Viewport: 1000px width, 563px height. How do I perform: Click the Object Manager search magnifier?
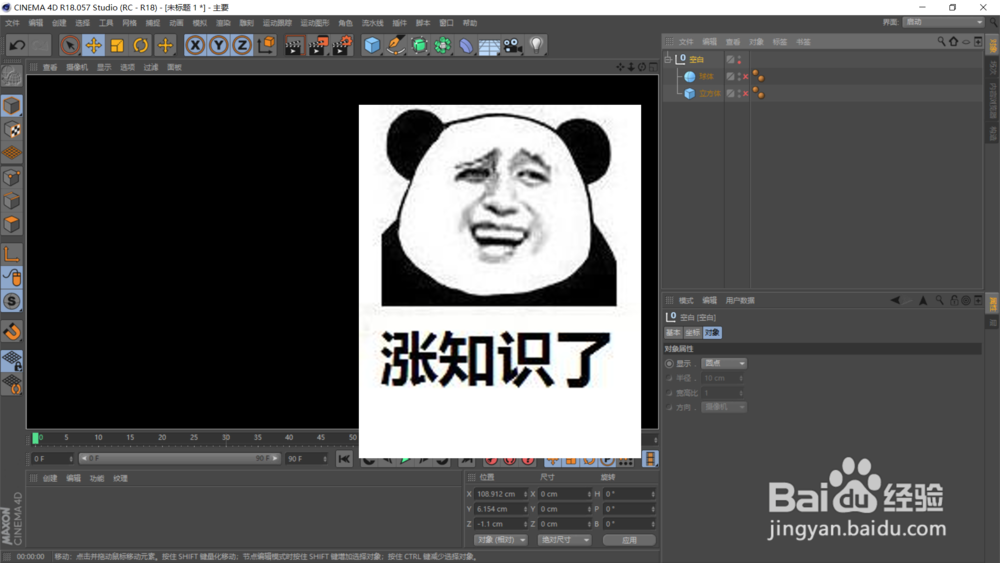click(941, 41)
